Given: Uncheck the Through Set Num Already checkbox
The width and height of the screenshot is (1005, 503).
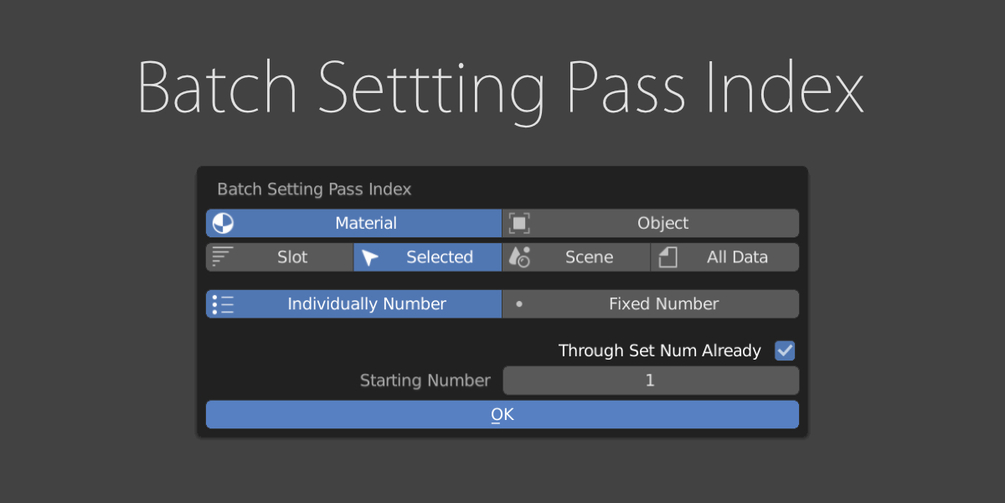Looking at the screenshot, I should [x=785, y=350].
